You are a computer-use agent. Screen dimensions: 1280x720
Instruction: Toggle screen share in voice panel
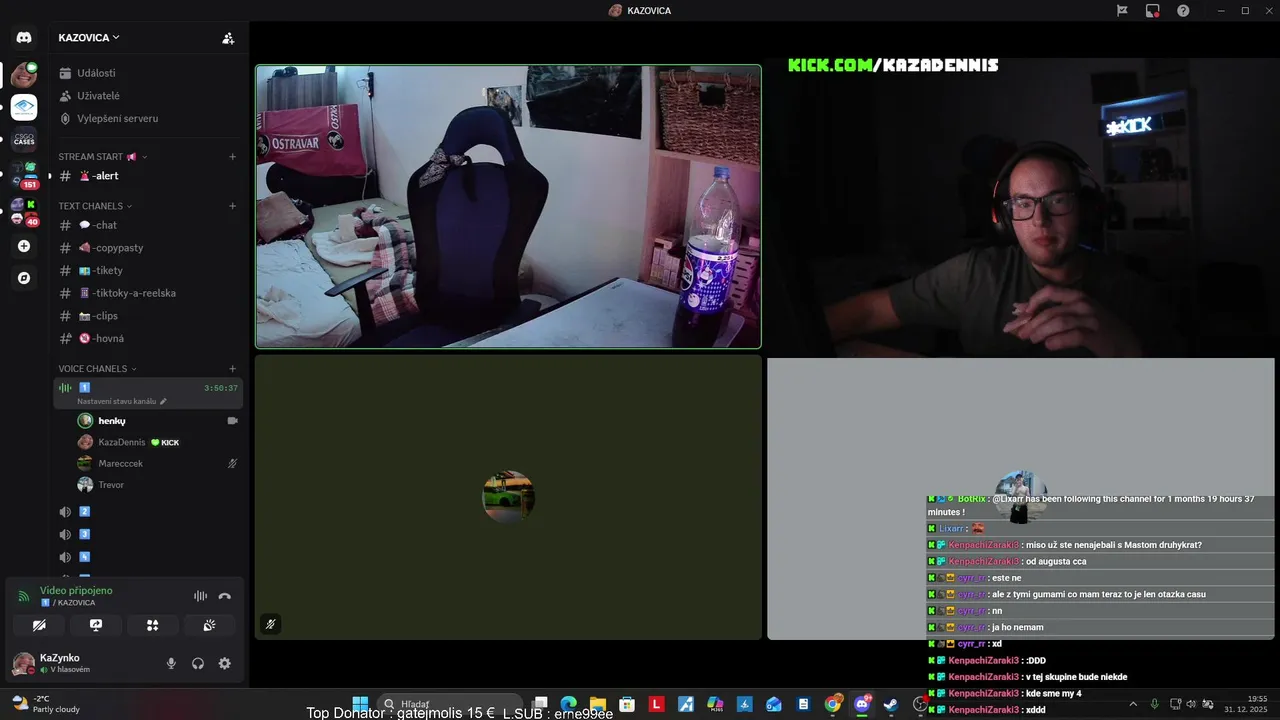coord(96,625)
